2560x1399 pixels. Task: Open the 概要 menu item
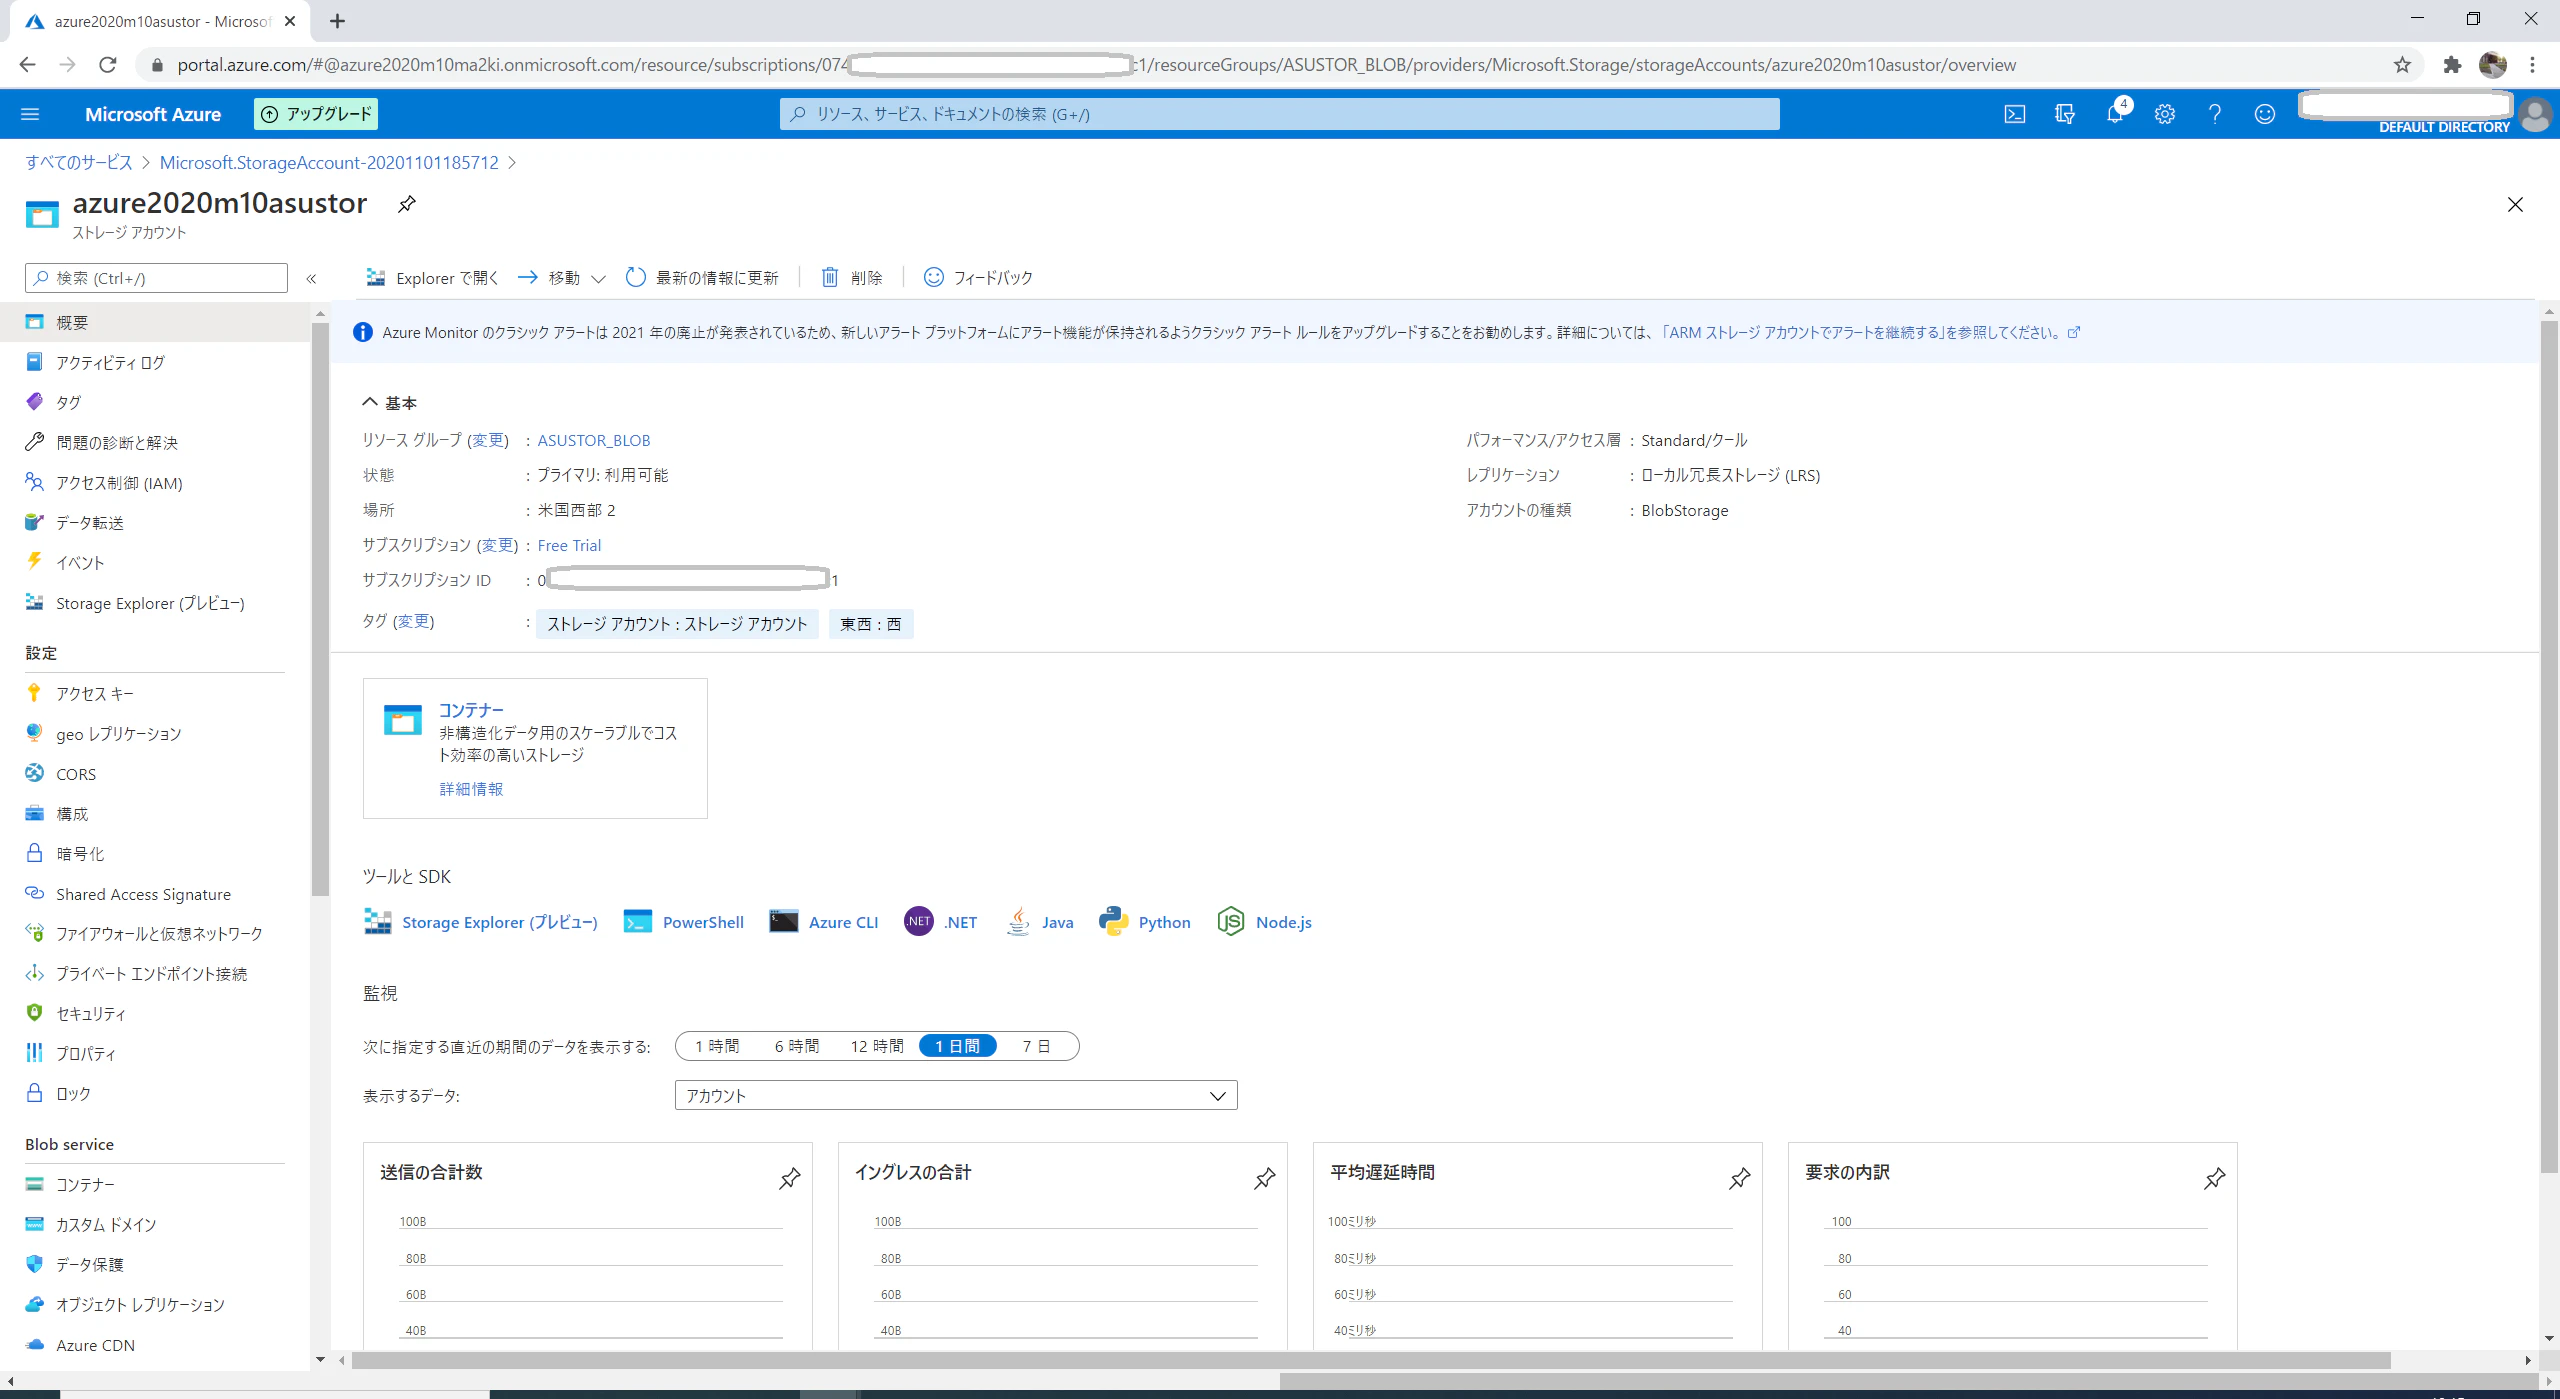(155, 322)
